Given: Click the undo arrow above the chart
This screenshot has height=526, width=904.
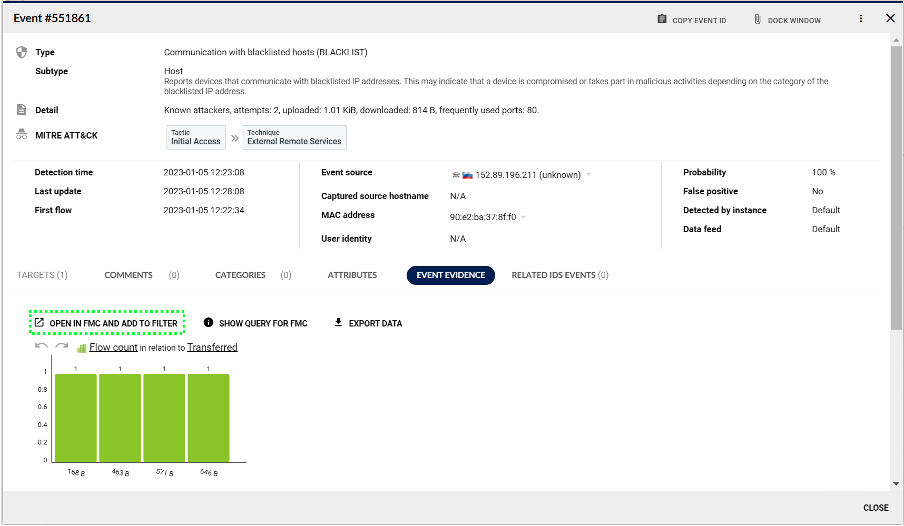Looking at the screenshot, I should click(41, 346).
